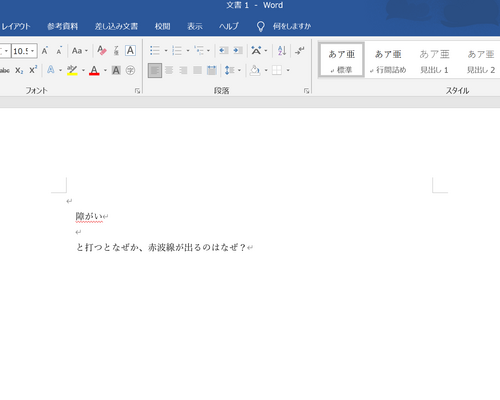This screenshot has height=400, width=500.
Task: Apply the 見出し 1 style
Action: [x=434, y=61]
